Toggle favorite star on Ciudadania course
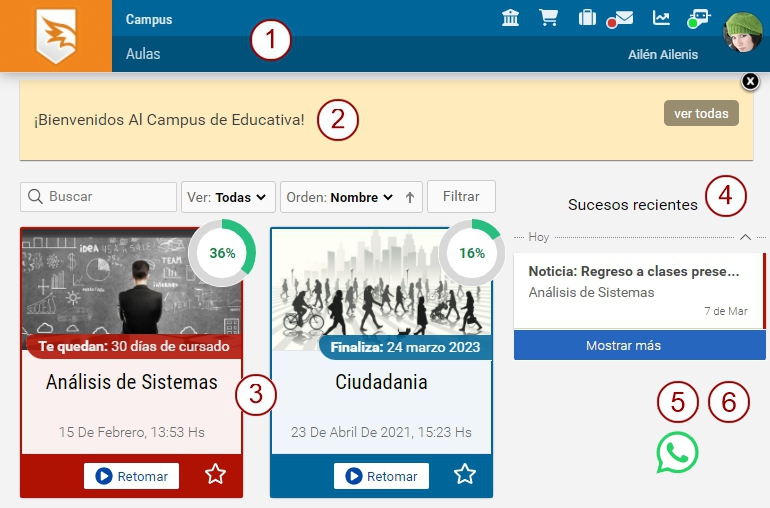The width and height of the screenshot is (770, 508). tap(464, 474)
